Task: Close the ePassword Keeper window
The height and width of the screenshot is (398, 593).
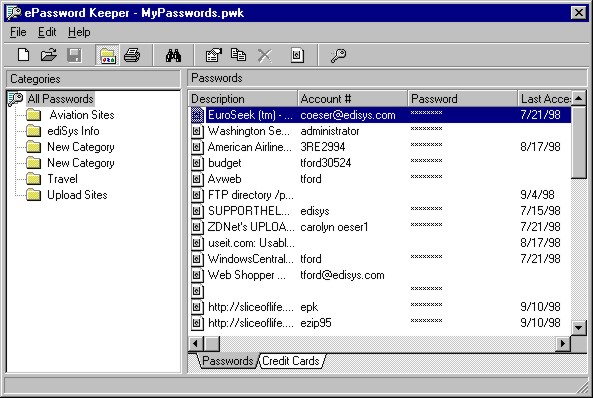Action: [x=578, y=13]
